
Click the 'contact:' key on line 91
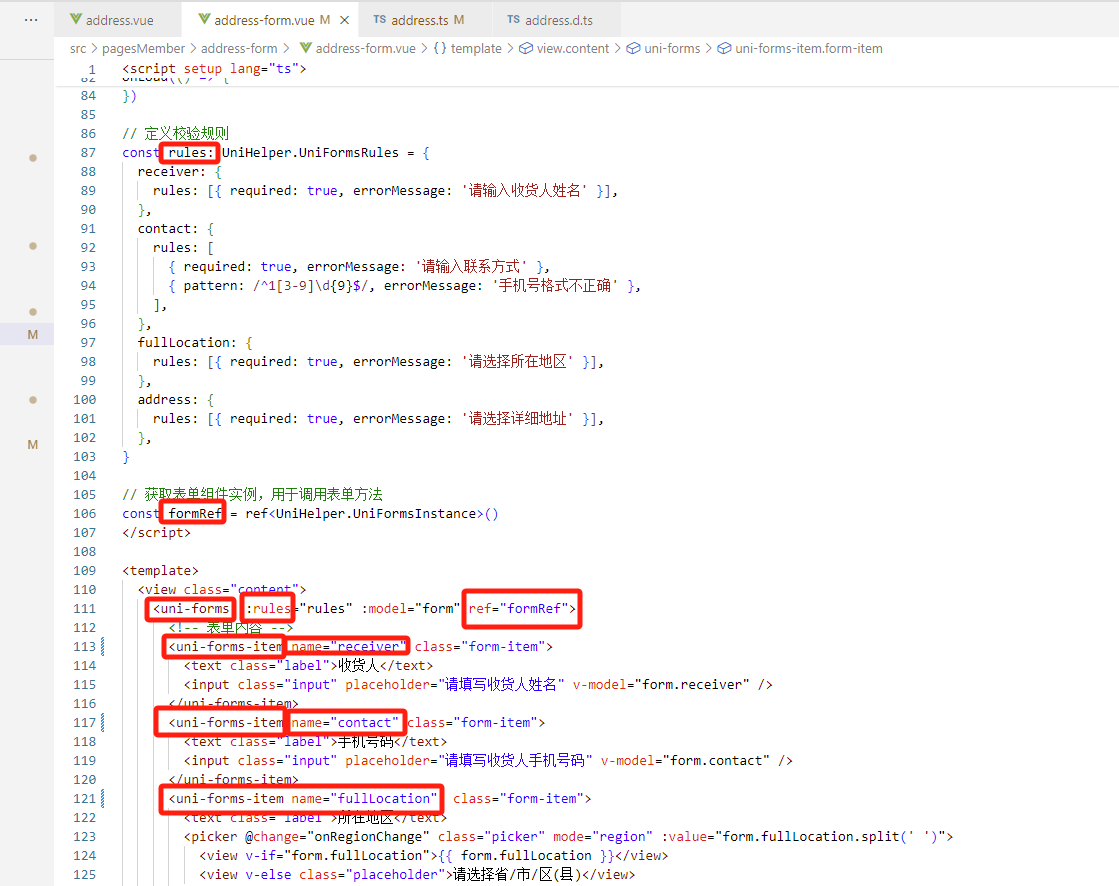pyautogui.click(x=168, y=228)
